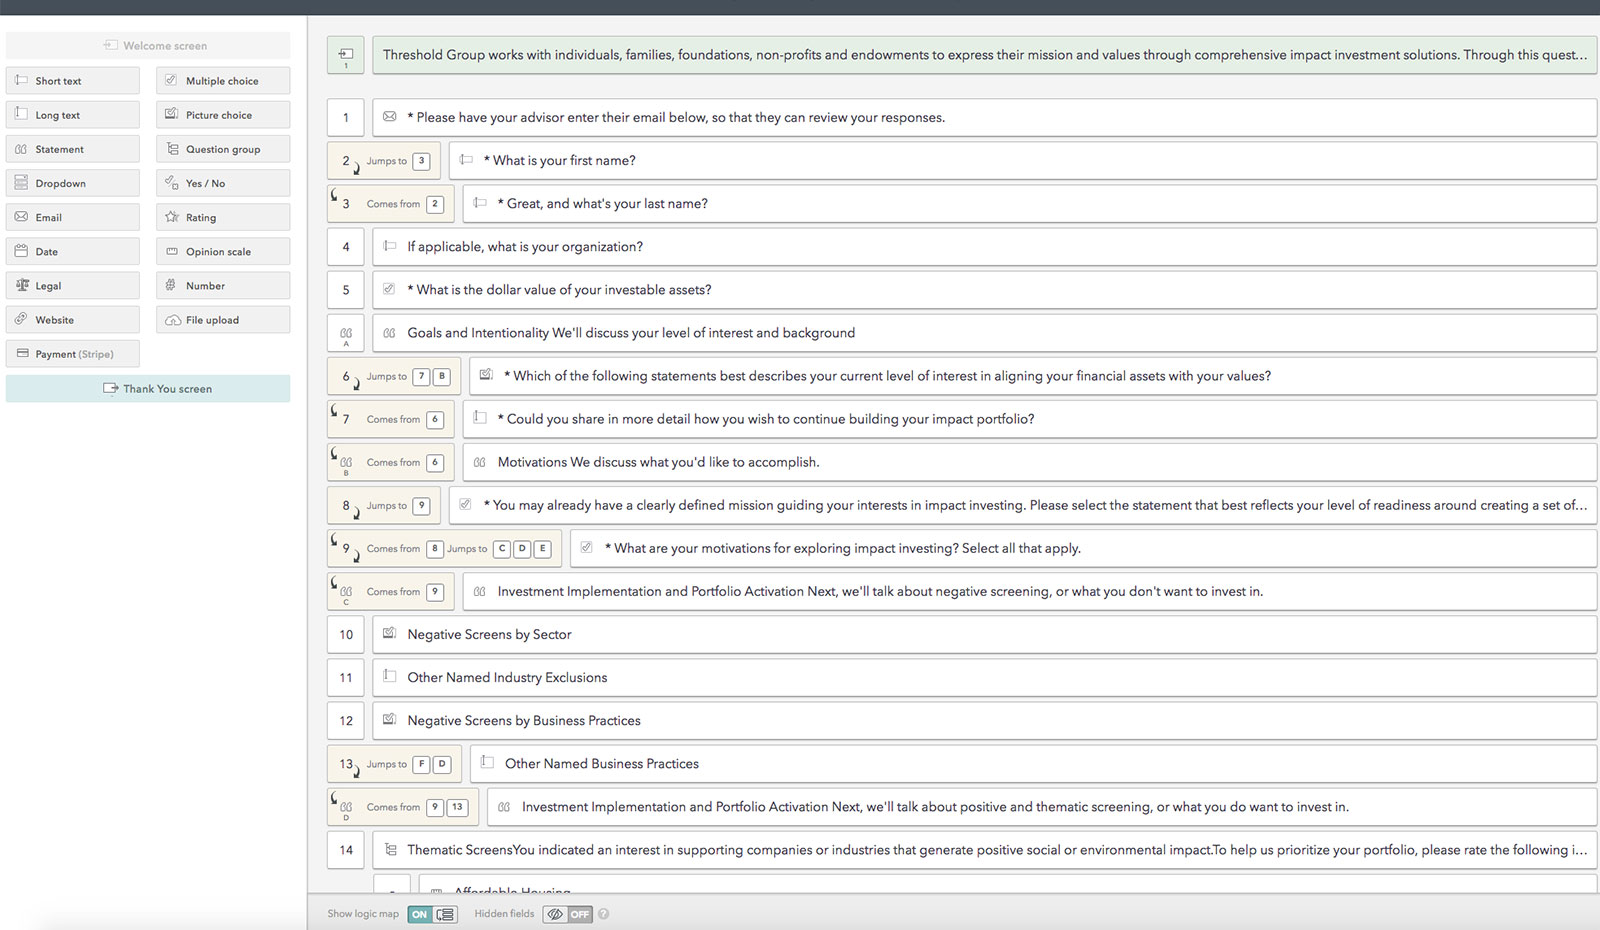Select question number 14 tile
The height and width of the screenshot is (930, 1600).
coord(346,849)
